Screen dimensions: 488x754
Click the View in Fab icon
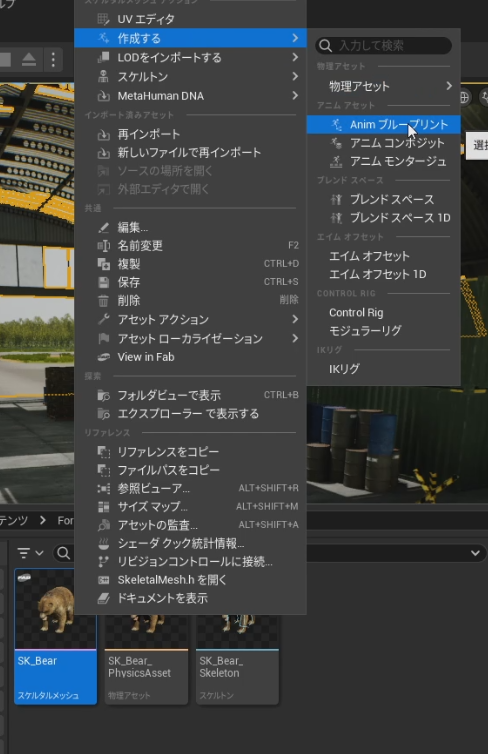(103, 357)
